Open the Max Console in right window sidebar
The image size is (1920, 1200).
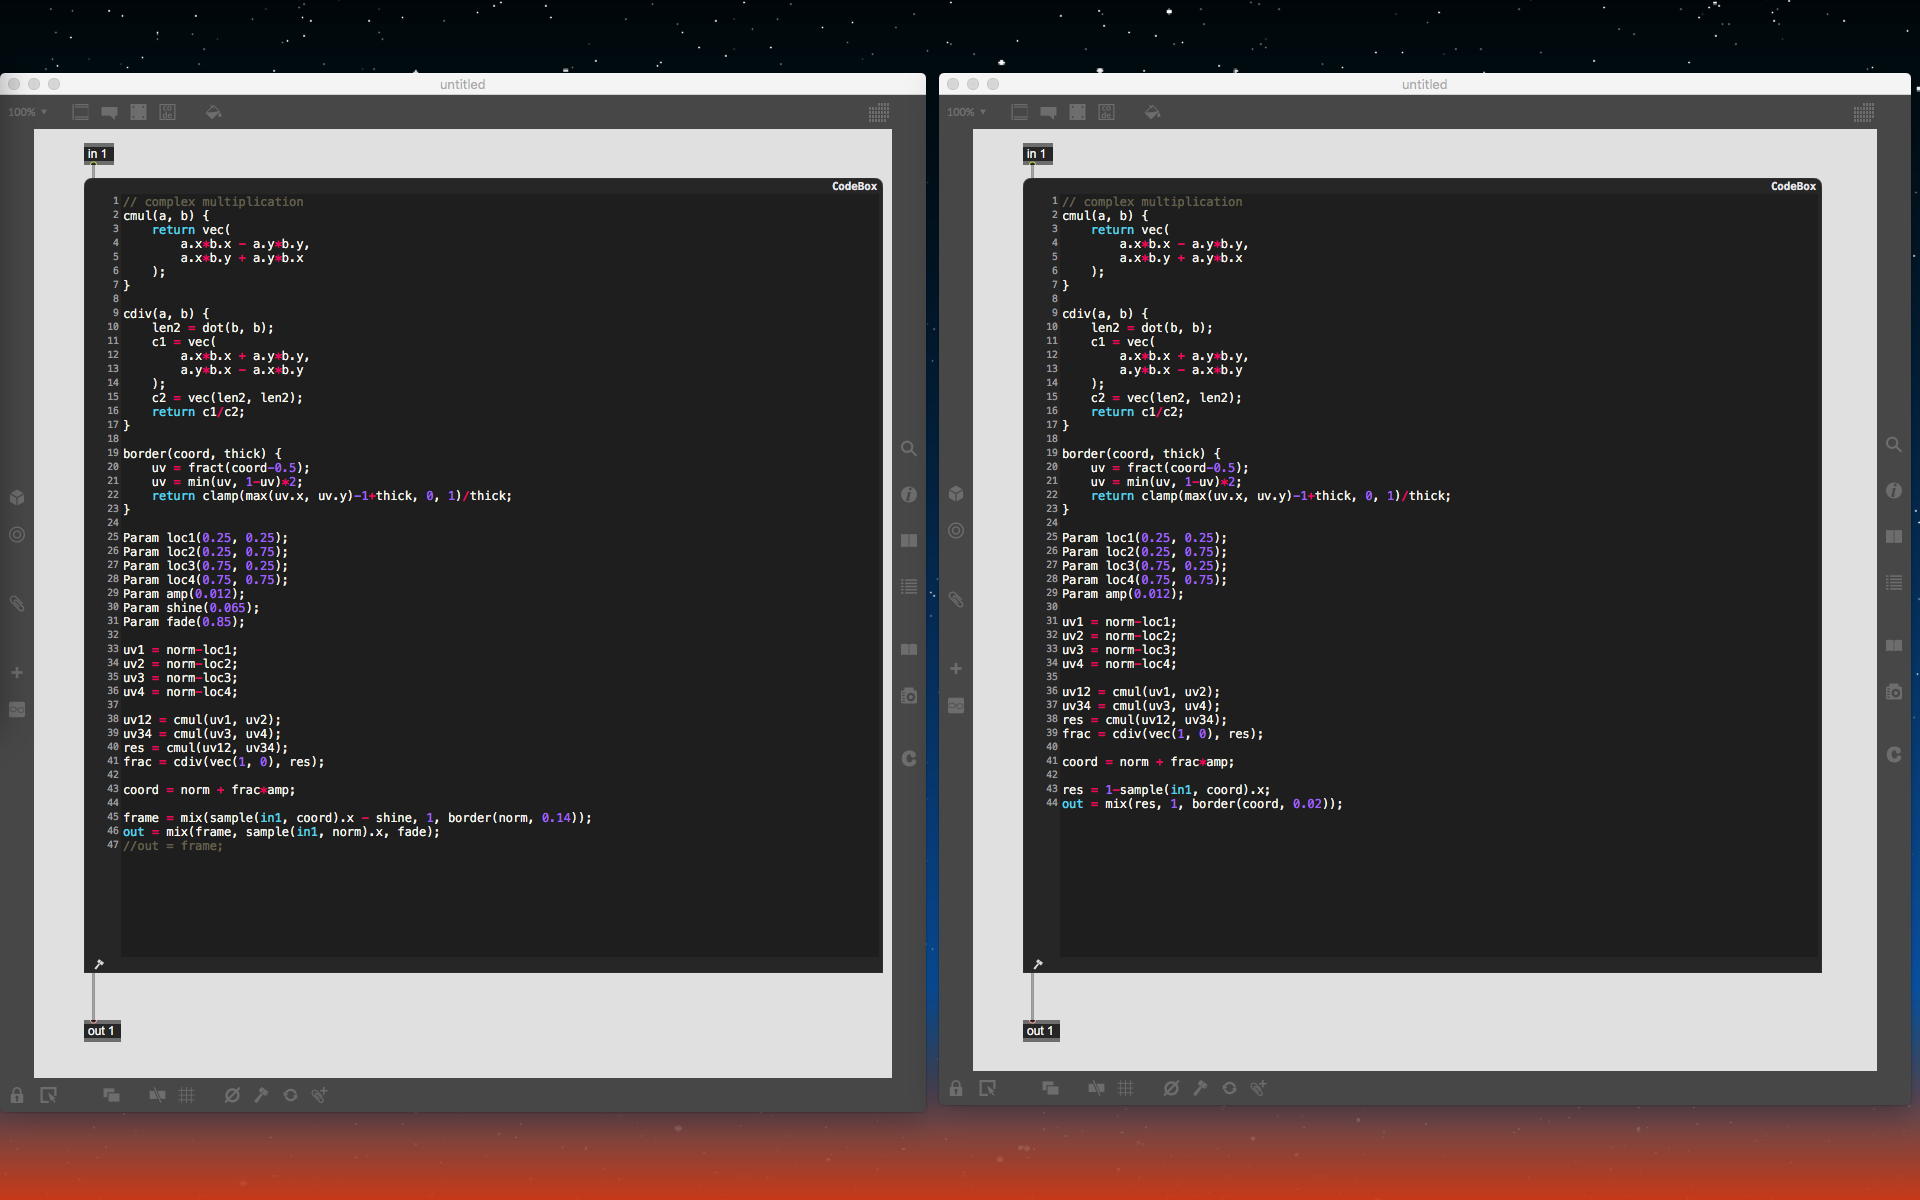tap(1893, 583)
